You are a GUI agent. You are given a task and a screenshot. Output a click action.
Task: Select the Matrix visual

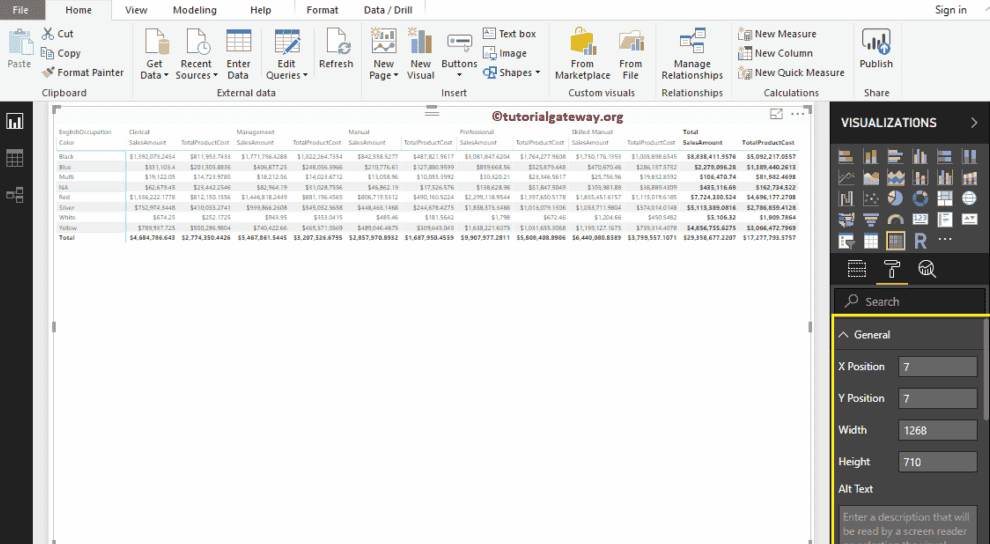click(895, 240)
